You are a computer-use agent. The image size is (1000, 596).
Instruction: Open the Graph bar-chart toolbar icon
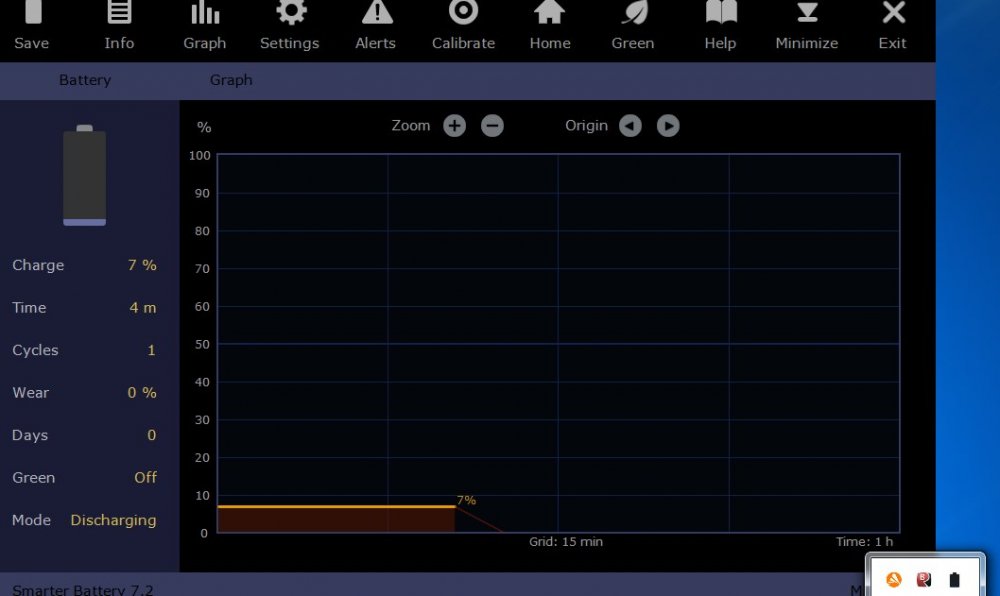coord(205,14)
